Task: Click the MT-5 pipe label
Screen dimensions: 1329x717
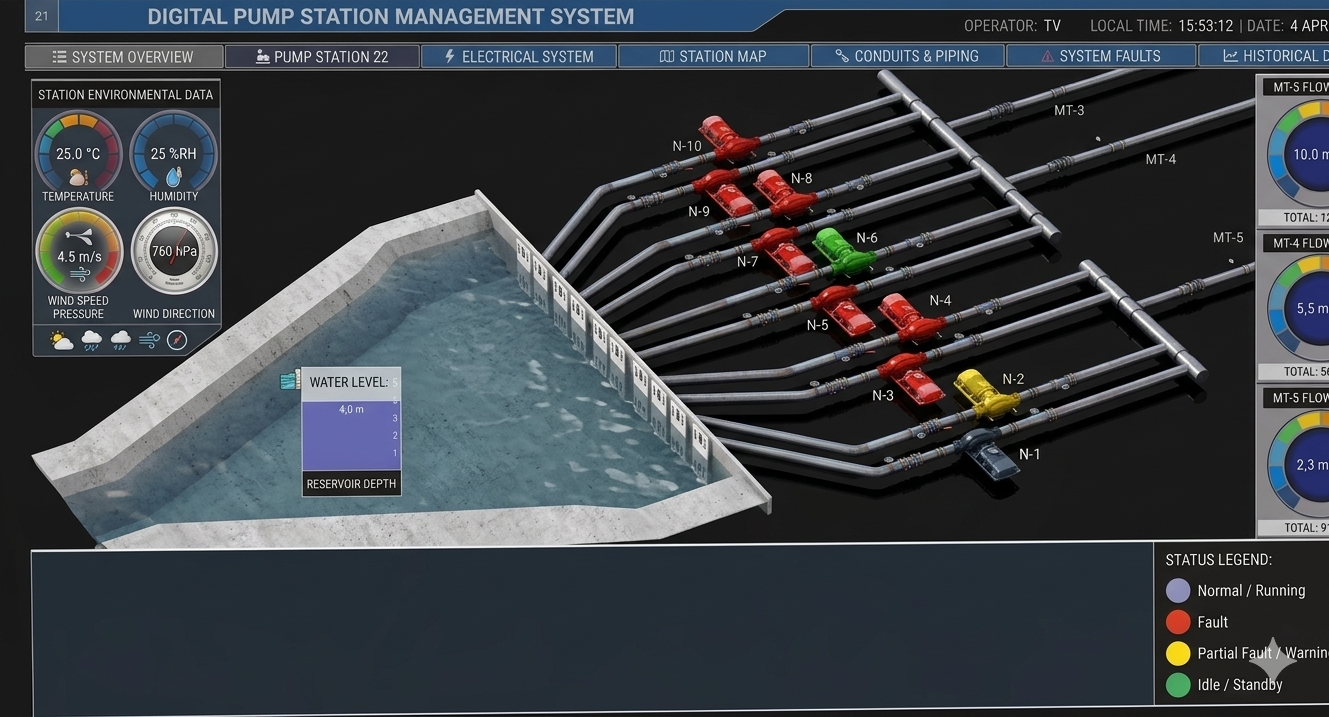Action: (1228, 237)
